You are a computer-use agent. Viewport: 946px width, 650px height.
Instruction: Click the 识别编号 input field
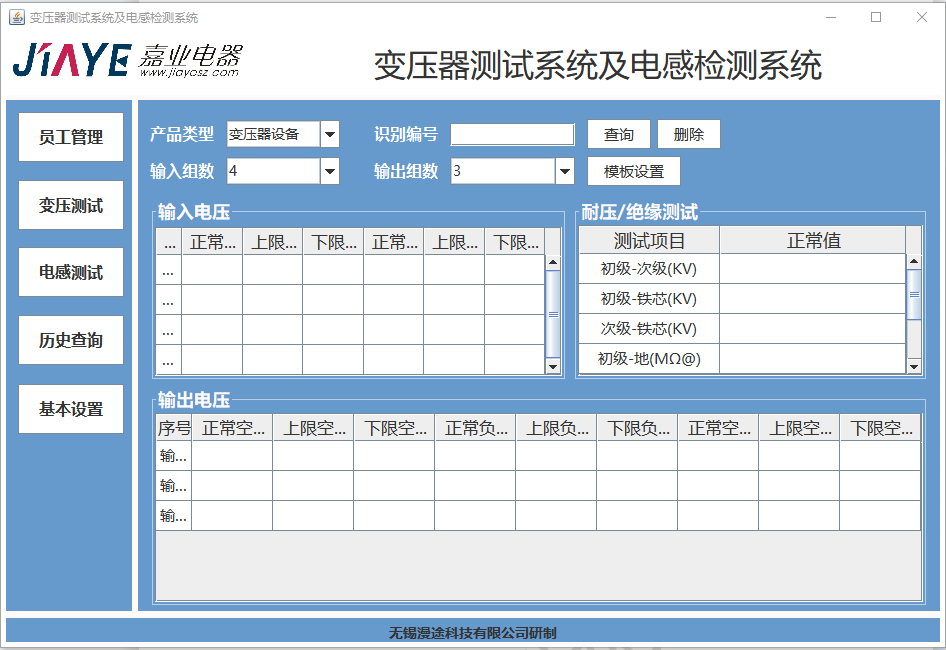tap(512, 135)
